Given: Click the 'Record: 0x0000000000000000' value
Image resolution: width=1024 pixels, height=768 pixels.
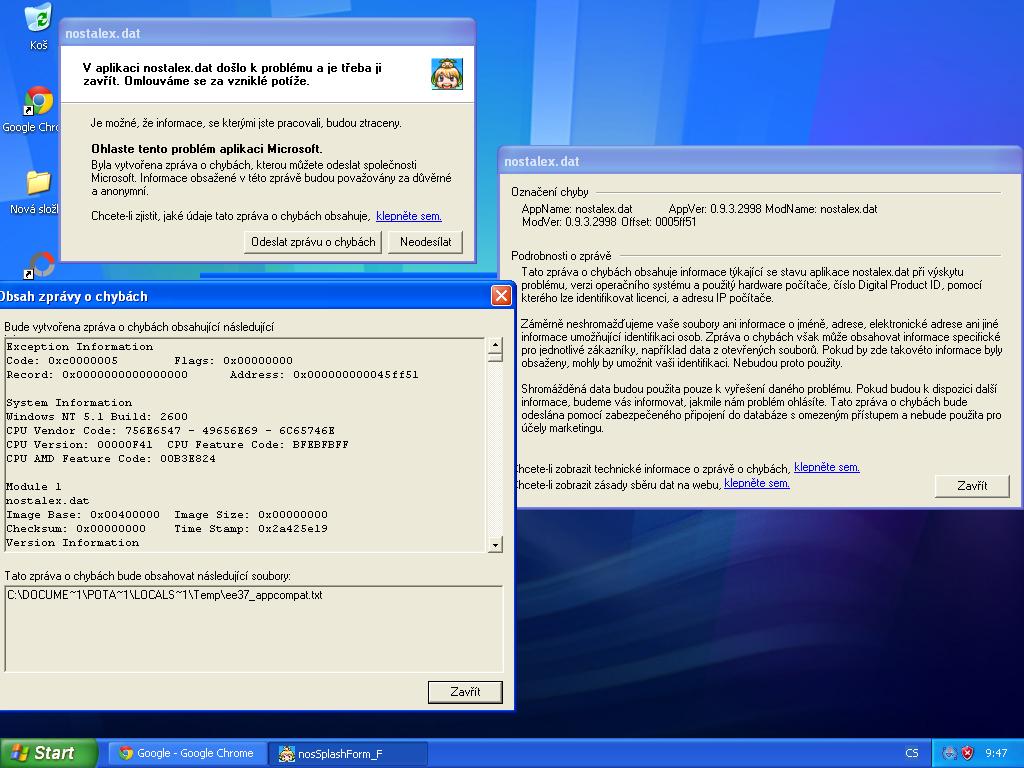Looking at the screenshot, I should (x=97, y=375).
